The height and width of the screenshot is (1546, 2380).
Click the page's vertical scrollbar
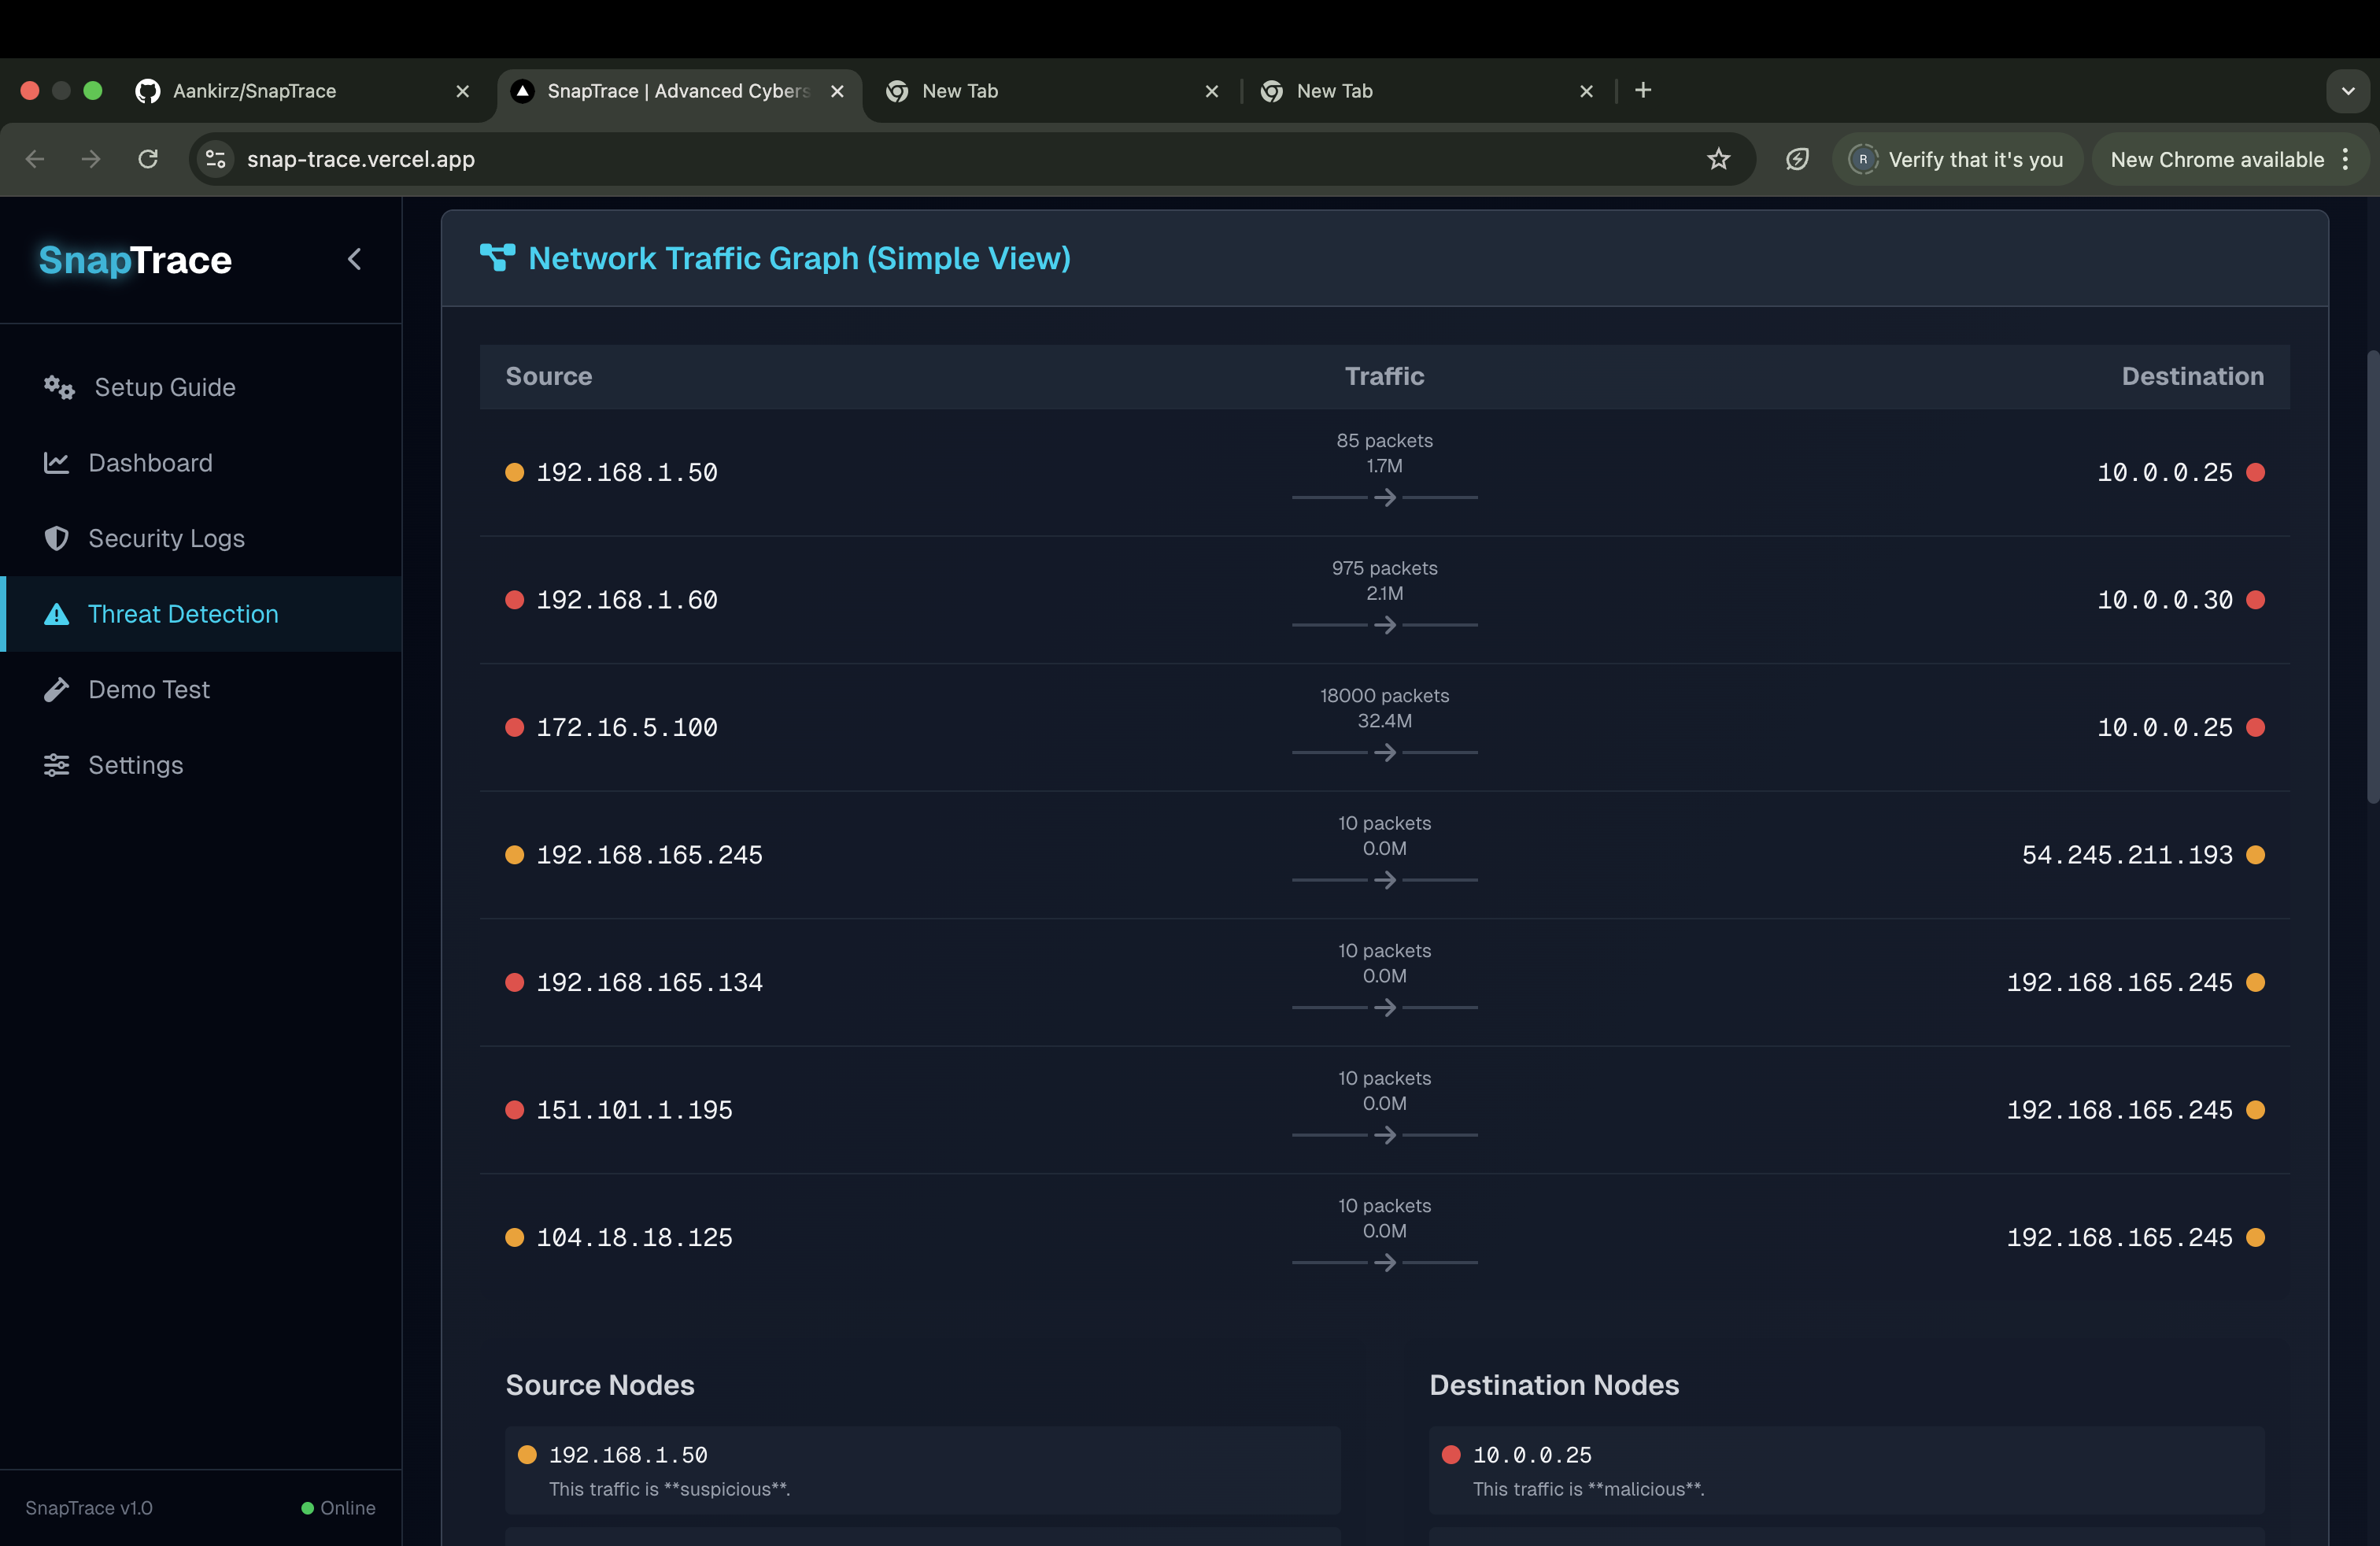(x=2372, y=577)
